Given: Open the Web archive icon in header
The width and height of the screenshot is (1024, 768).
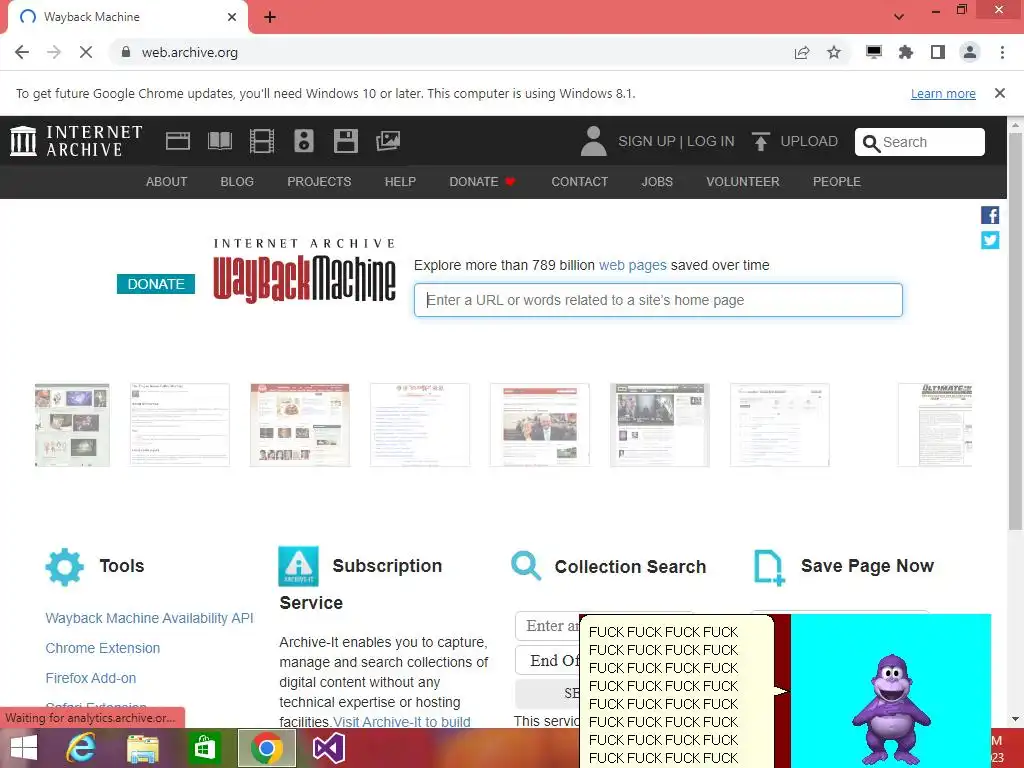Looking at the screenshot, I should click(x=178, y=141).
